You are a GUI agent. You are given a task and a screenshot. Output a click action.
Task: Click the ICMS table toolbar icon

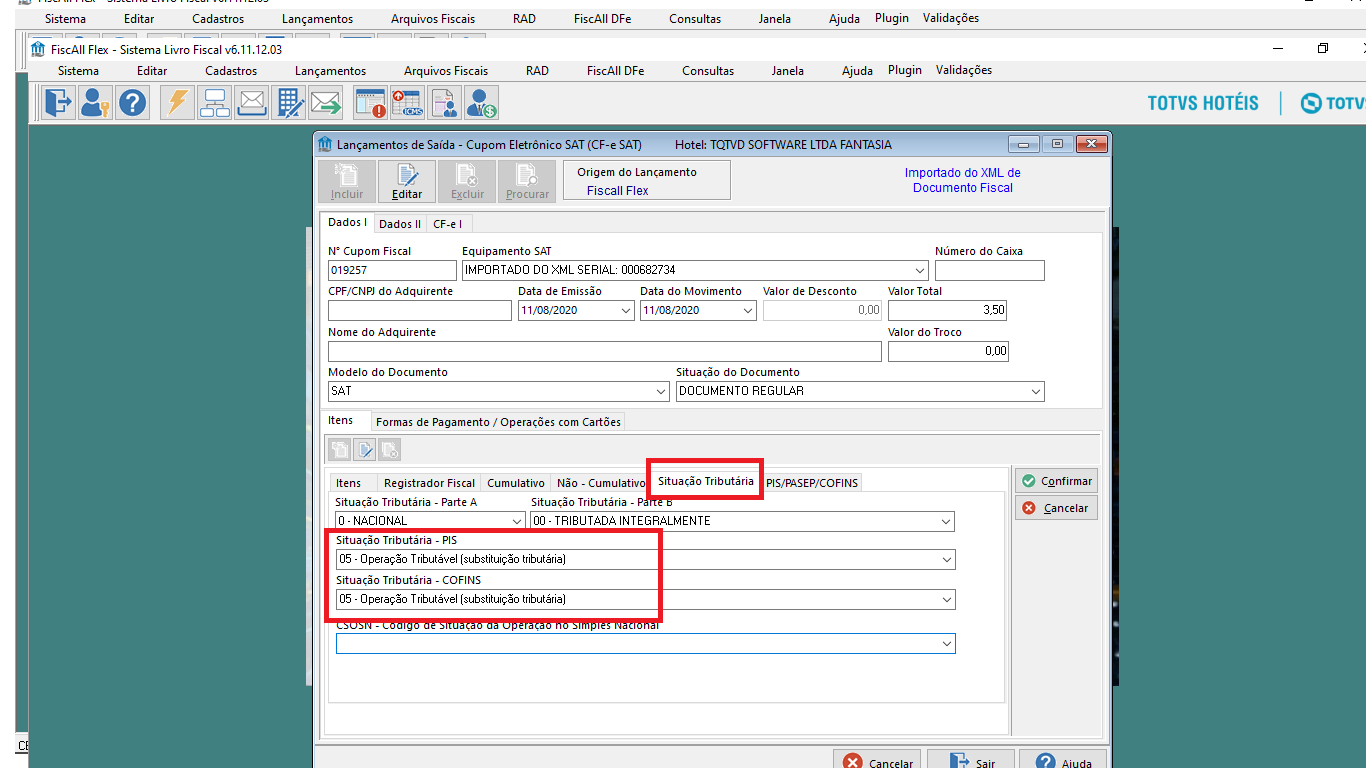pyautogui.click(x=407, y=102)
